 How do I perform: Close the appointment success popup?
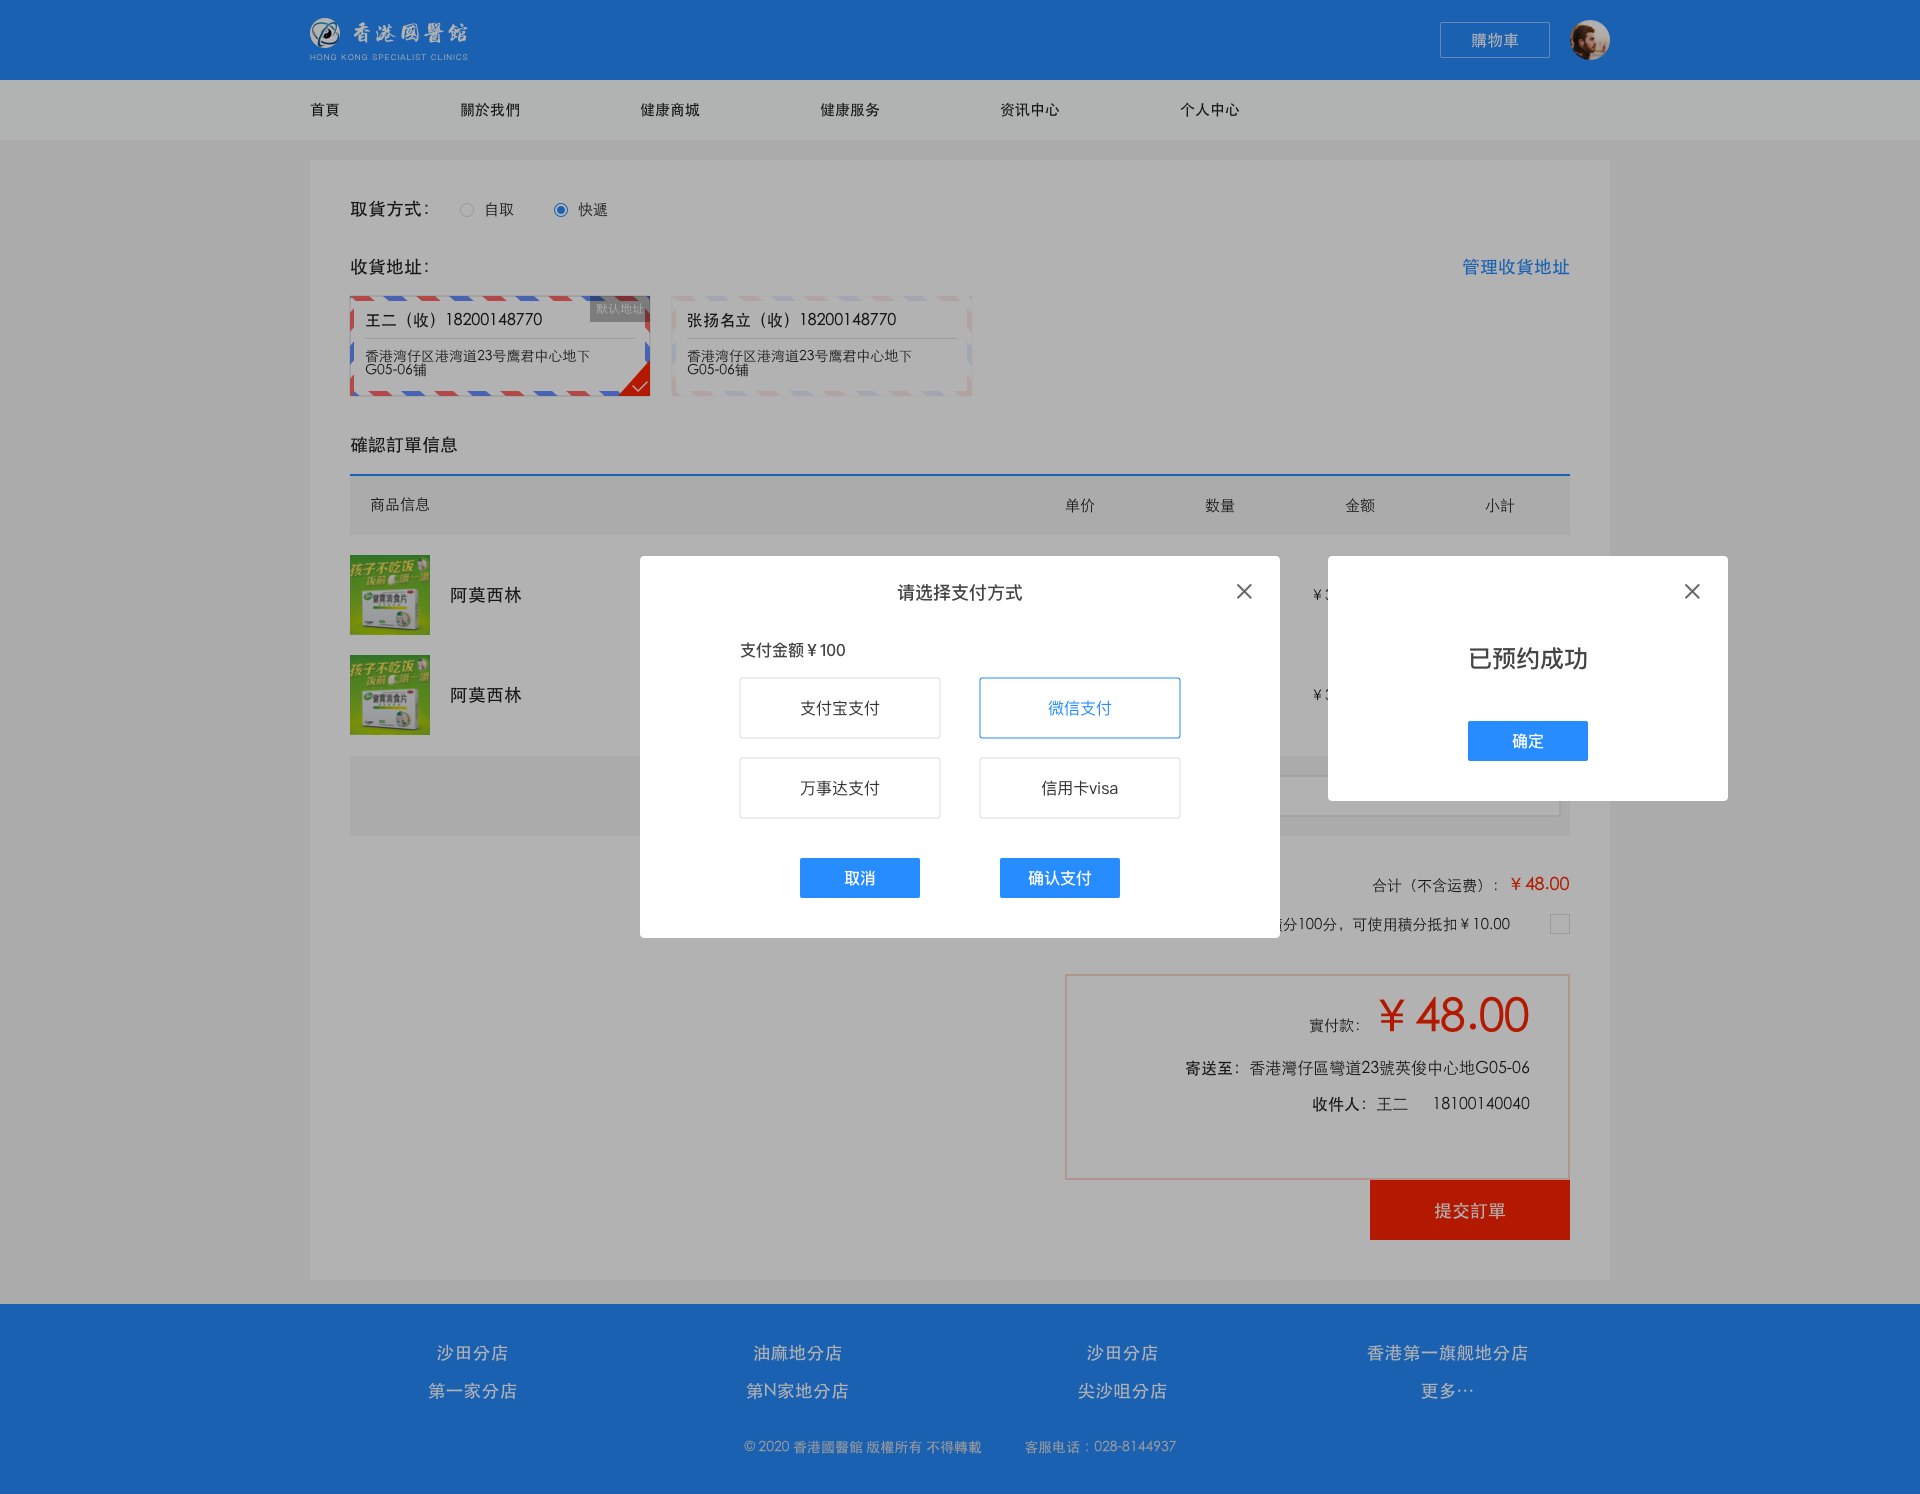point(1692,592)
